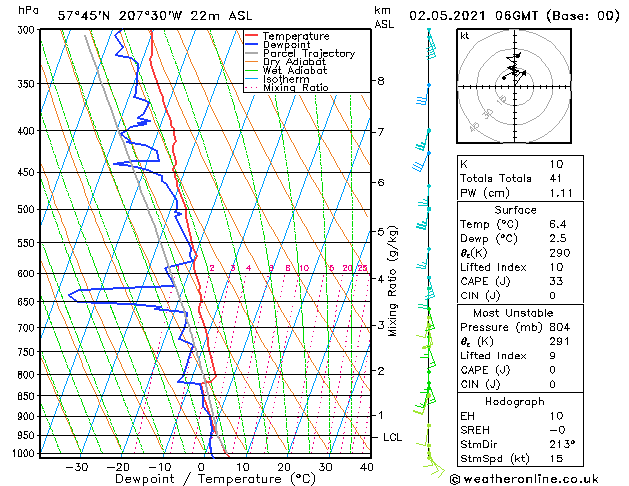Click the kt label in hodograph

click(x=465, y=36)
